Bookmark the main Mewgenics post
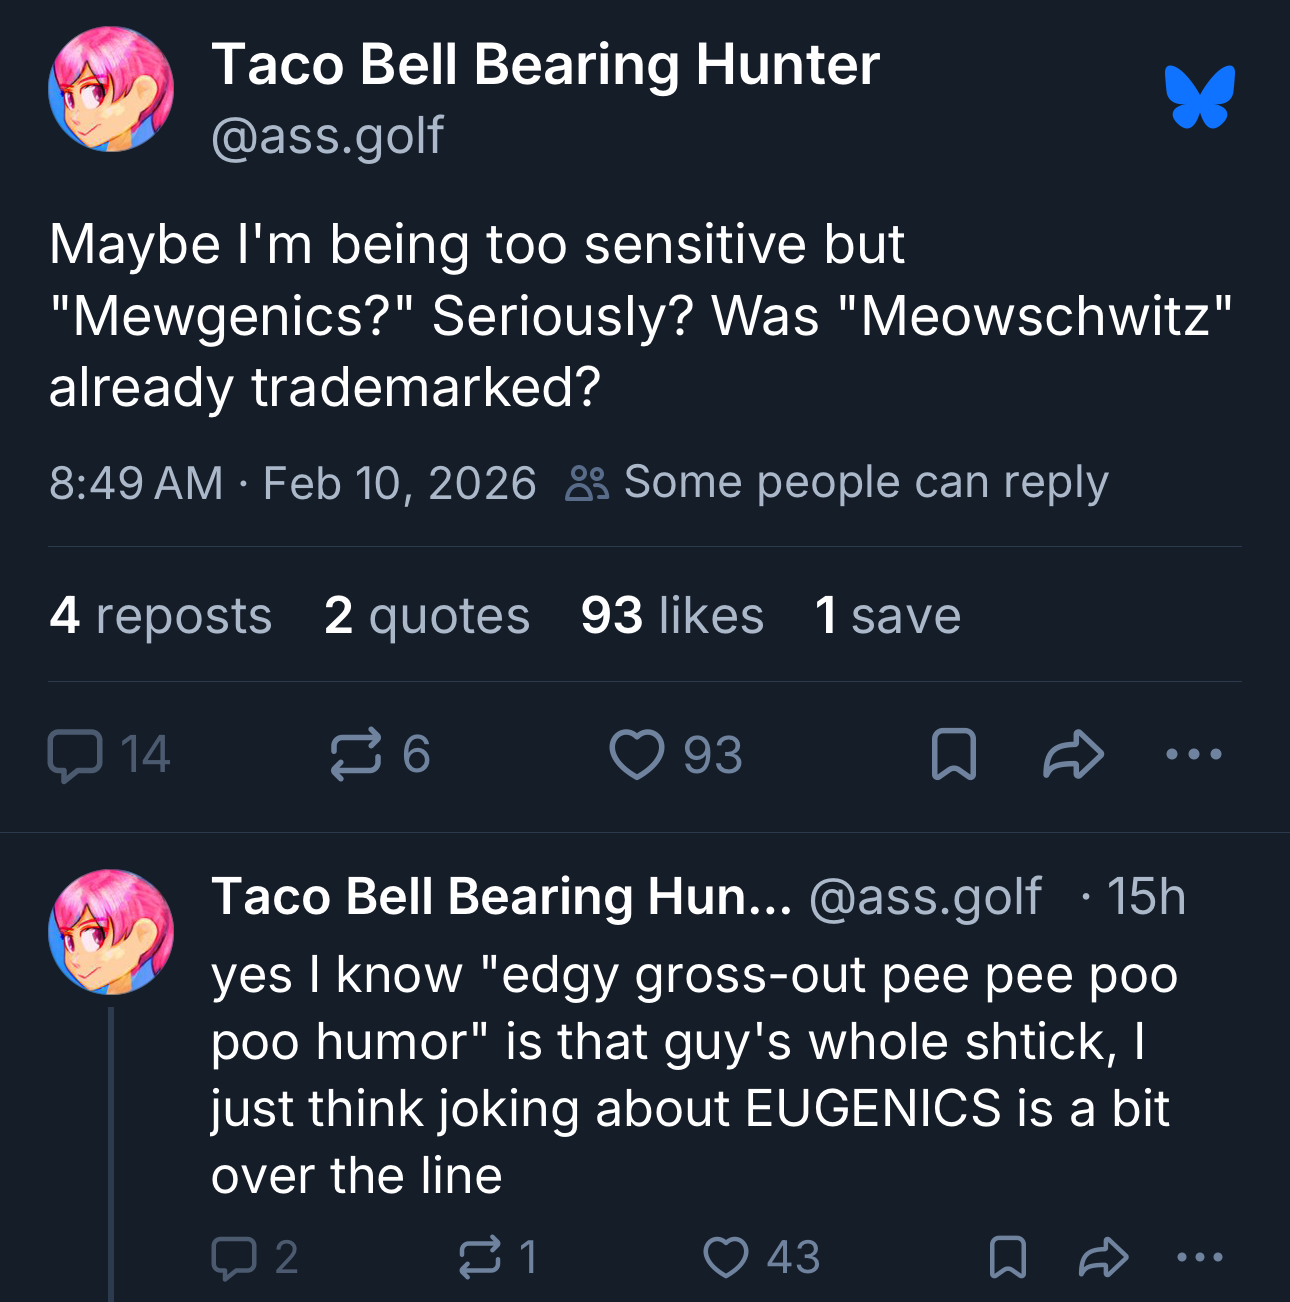1290x1302 pixels. pyautogui.click(x=953, y=754)
